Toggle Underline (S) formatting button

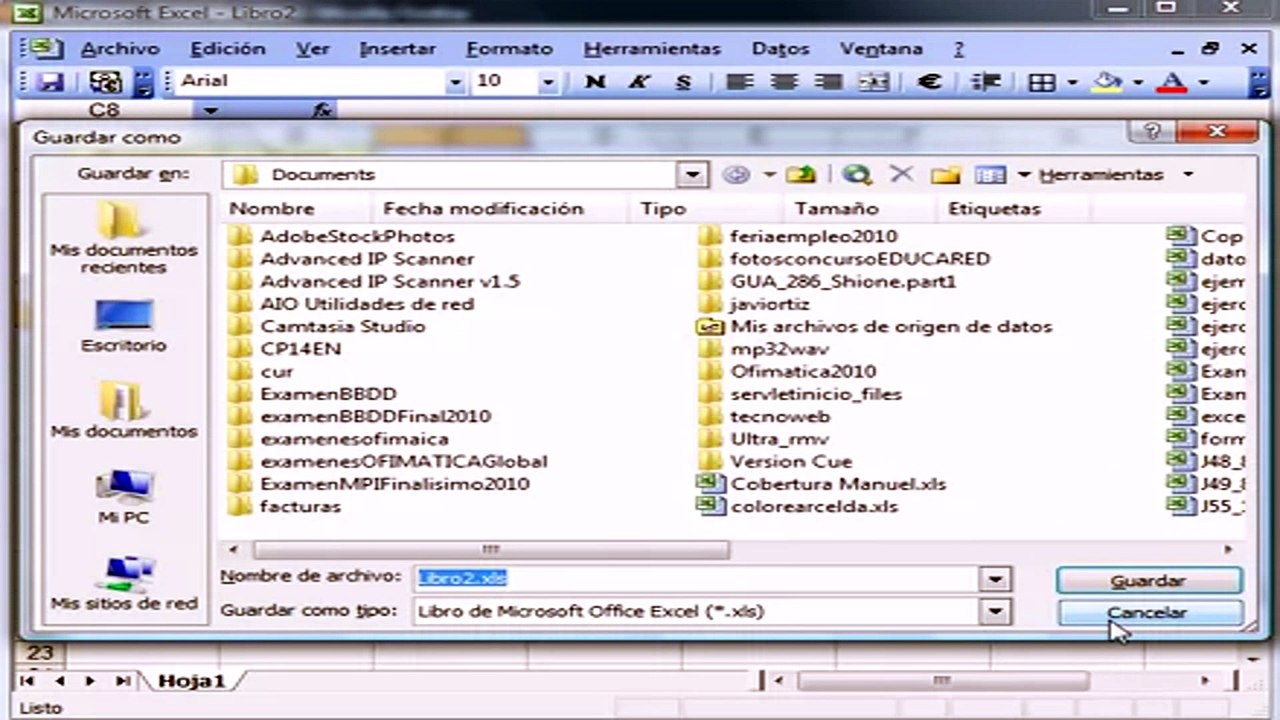click(x=684, y=82)
